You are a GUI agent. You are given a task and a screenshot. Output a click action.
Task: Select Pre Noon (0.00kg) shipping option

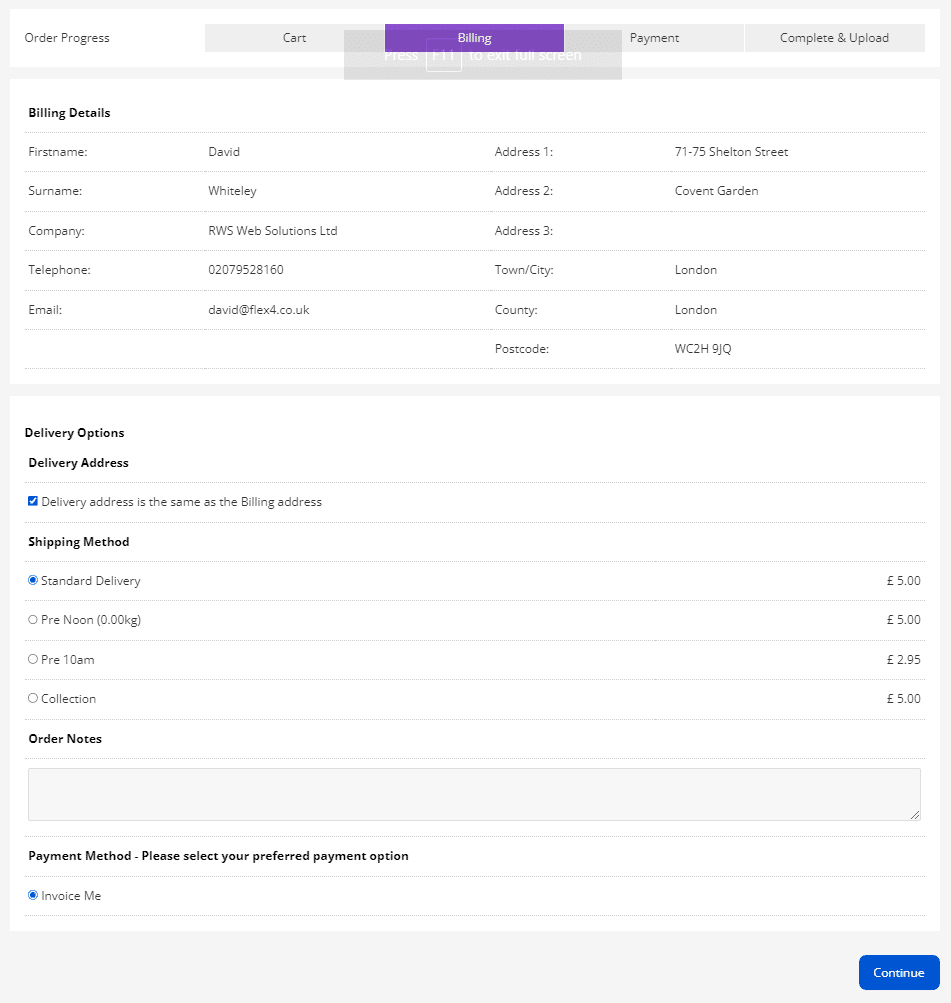point(33,619)
